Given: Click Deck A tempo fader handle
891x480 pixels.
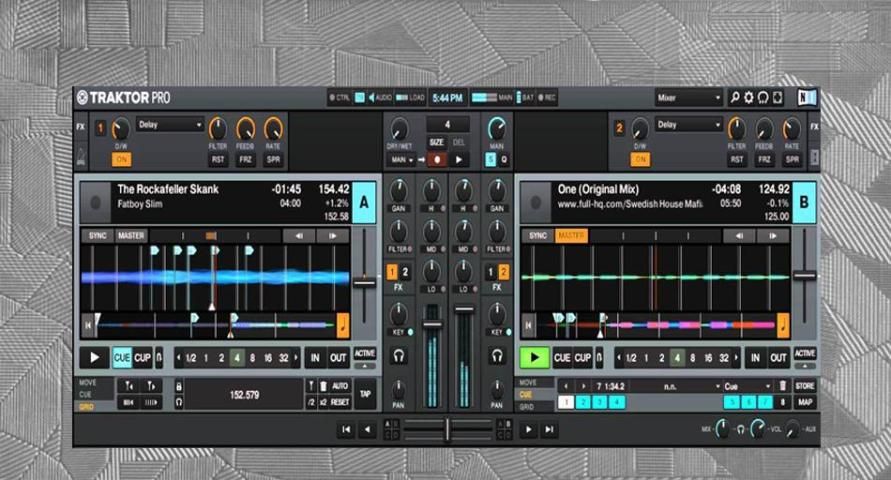Looking at the screenshot, I should click(364, 283).
